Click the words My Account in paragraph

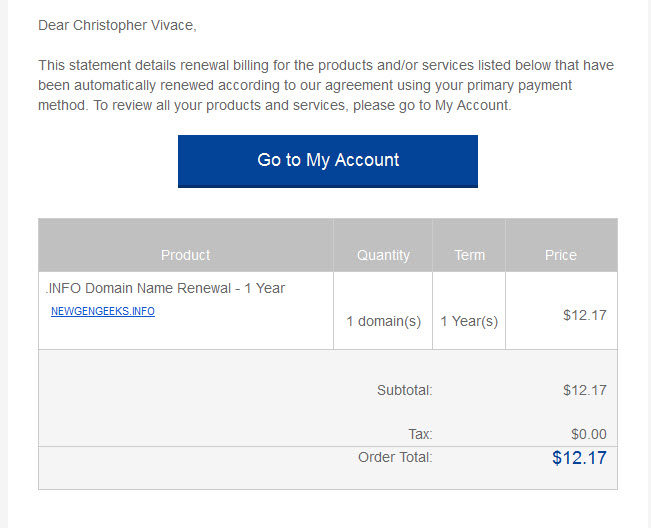coord(472,105)
